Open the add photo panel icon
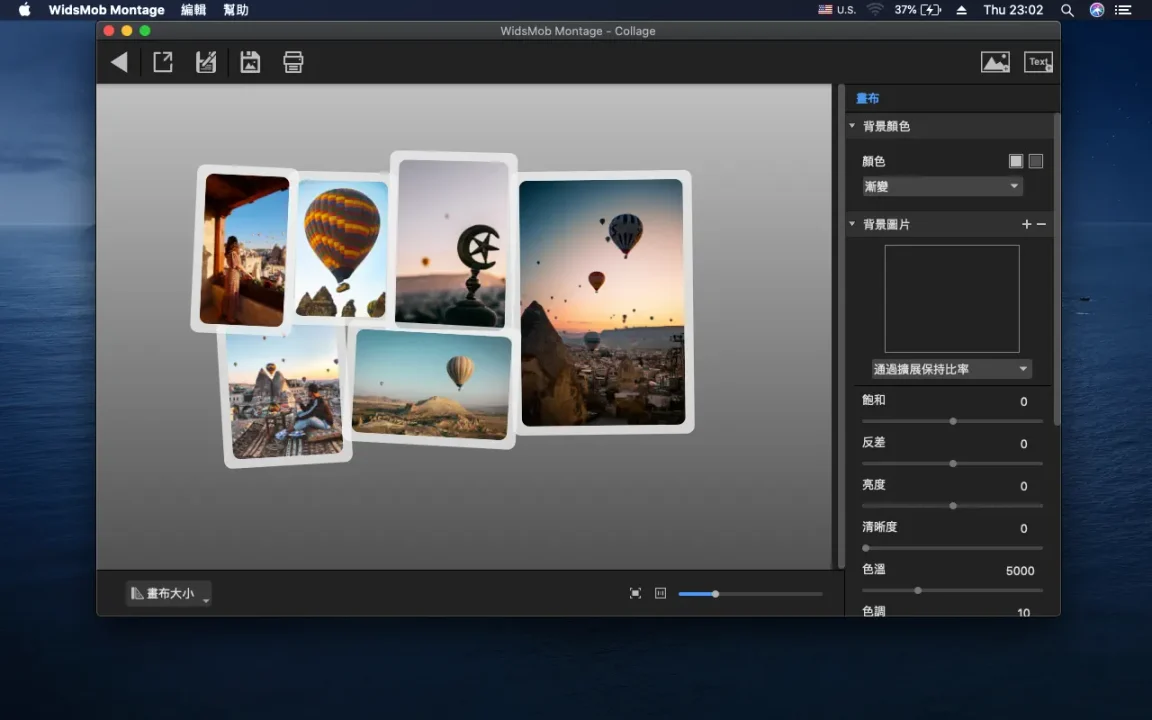Screen dimensions: 1152x720 coord(995,62)
